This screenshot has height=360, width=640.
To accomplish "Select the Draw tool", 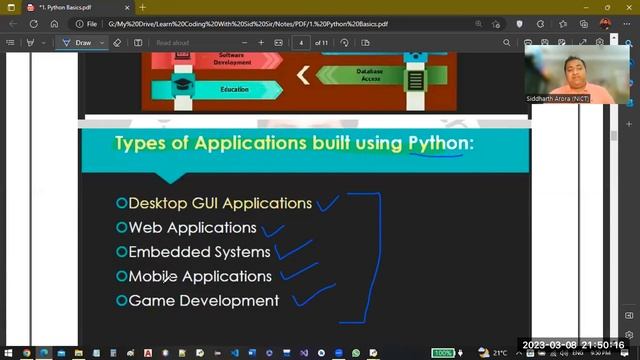I will (77, 42).
